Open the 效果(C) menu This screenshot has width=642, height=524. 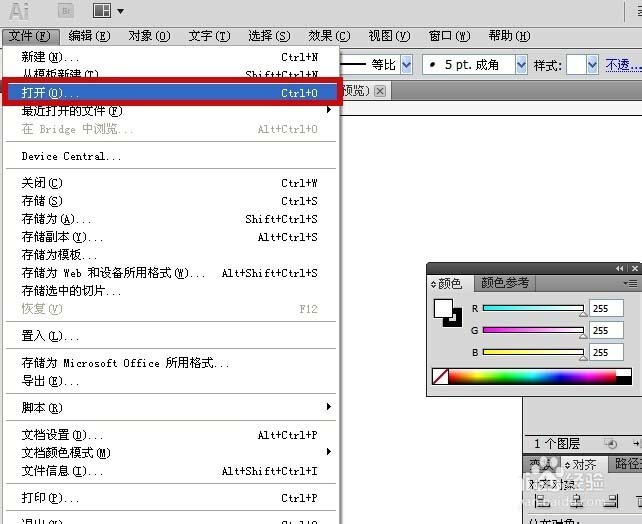[329, 36]
